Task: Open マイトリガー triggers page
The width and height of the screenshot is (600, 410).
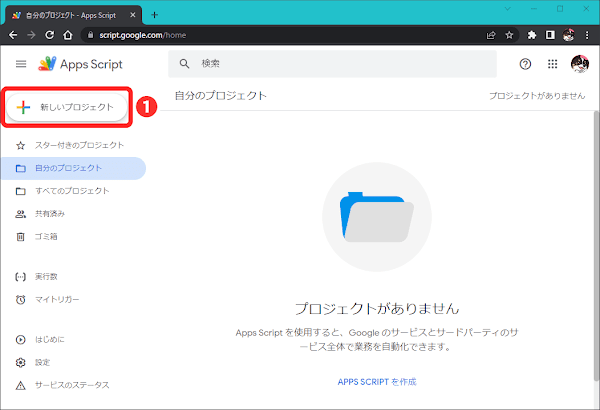Action: 73,299
